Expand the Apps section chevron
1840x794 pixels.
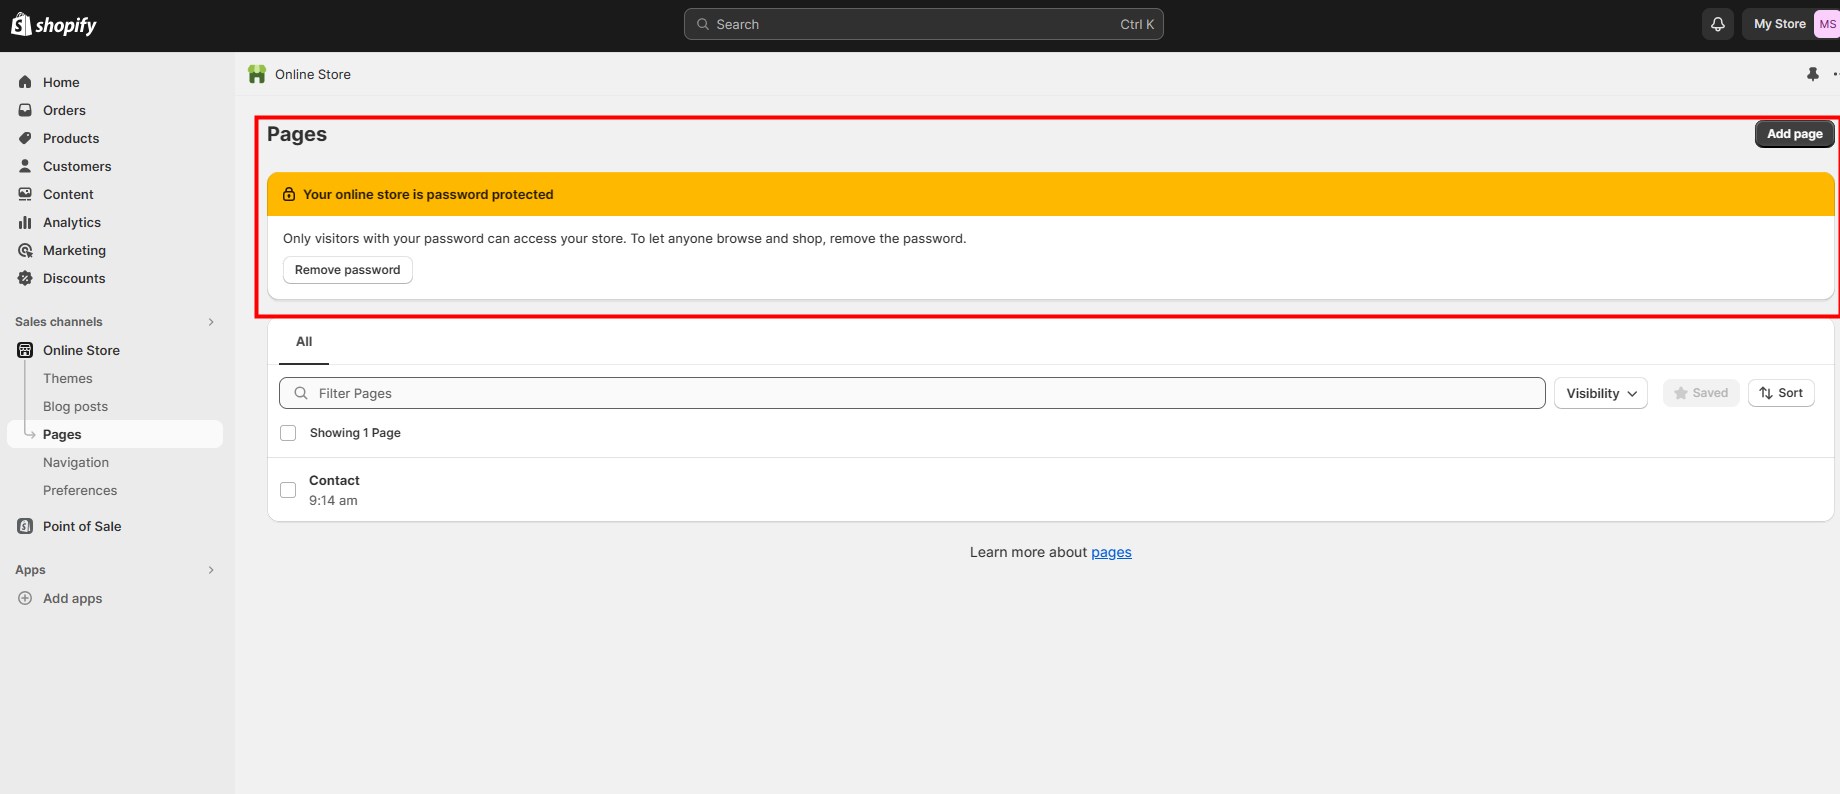211,570
